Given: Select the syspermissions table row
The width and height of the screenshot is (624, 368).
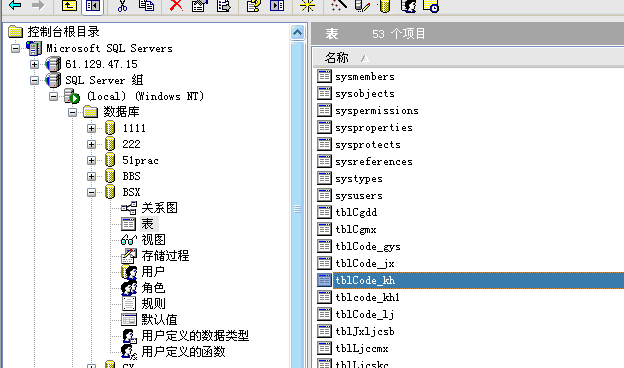Looking at the screenshot, I should coord(377,111).
